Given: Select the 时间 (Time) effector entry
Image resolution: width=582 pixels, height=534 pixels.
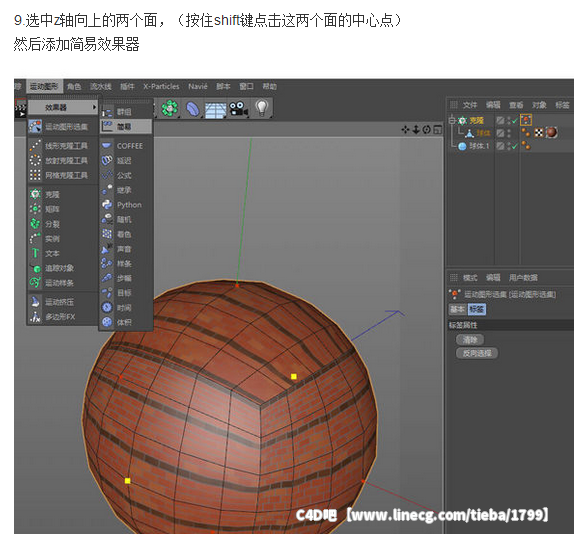Looking at the screenshot, I should [x=126, y=308].
